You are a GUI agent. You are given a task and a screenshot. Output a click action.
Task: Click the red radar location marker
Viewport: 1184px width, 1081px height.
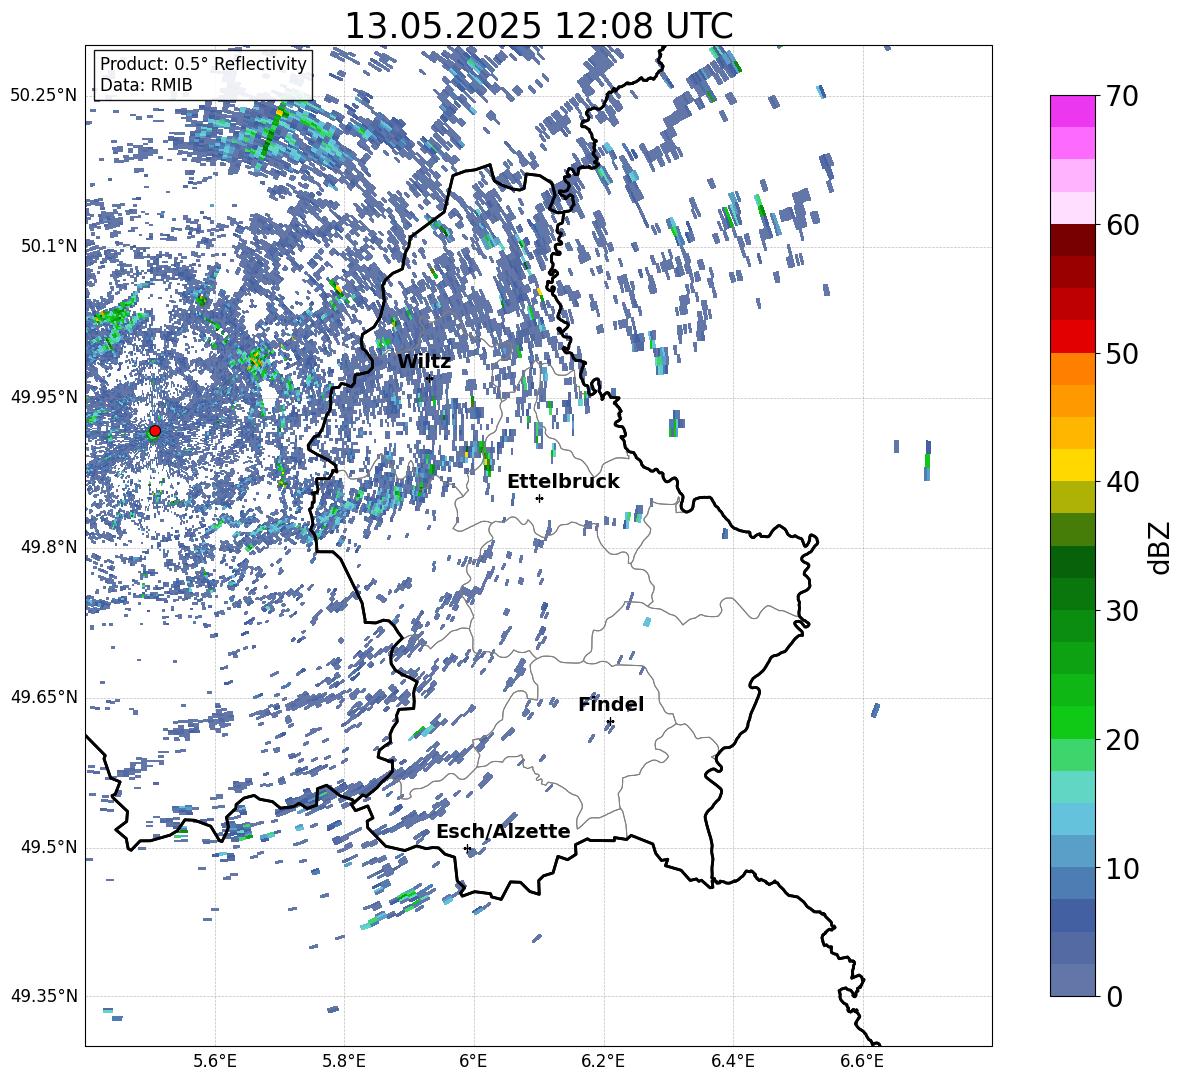(x=155, y=430)
